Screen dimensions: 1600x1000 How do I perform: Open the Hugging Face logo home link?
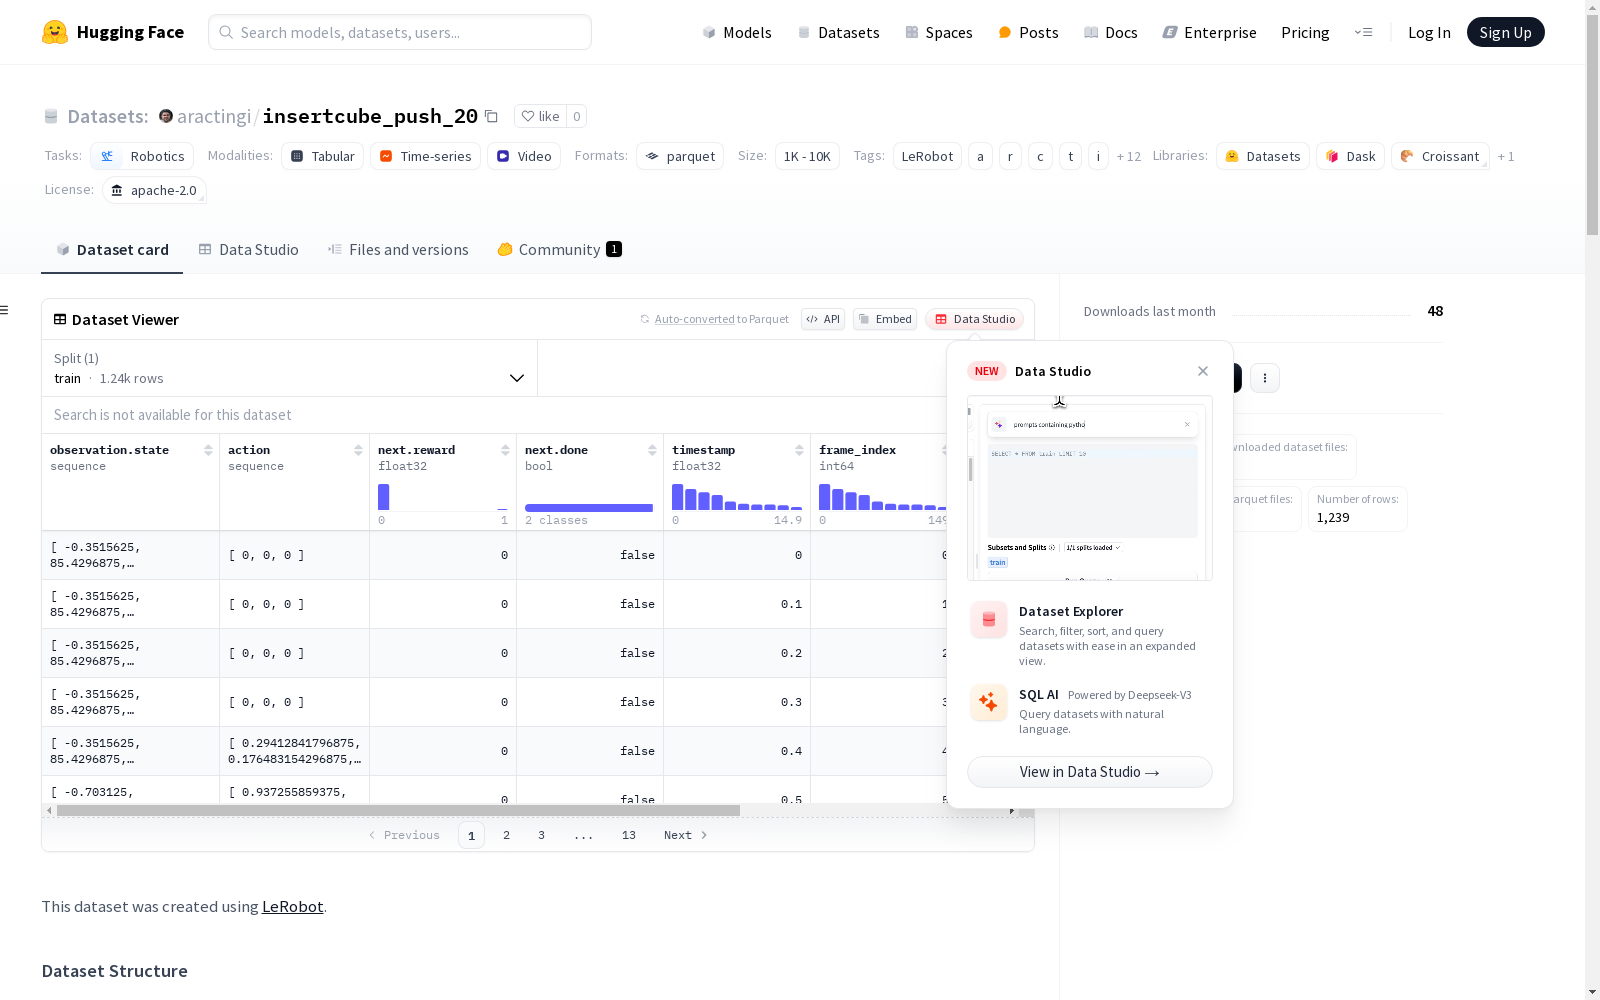tap(113, 32)
